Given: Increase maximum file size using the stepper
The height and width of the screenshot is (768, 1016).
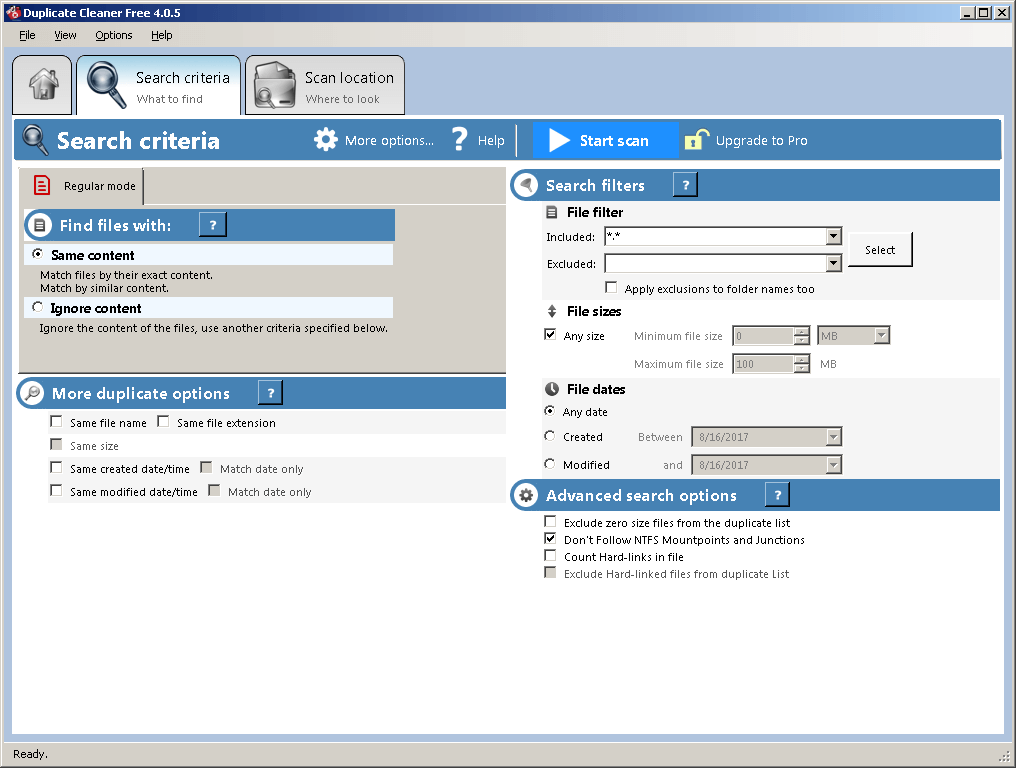Looking at the screenshot, I should pos(799,359).
